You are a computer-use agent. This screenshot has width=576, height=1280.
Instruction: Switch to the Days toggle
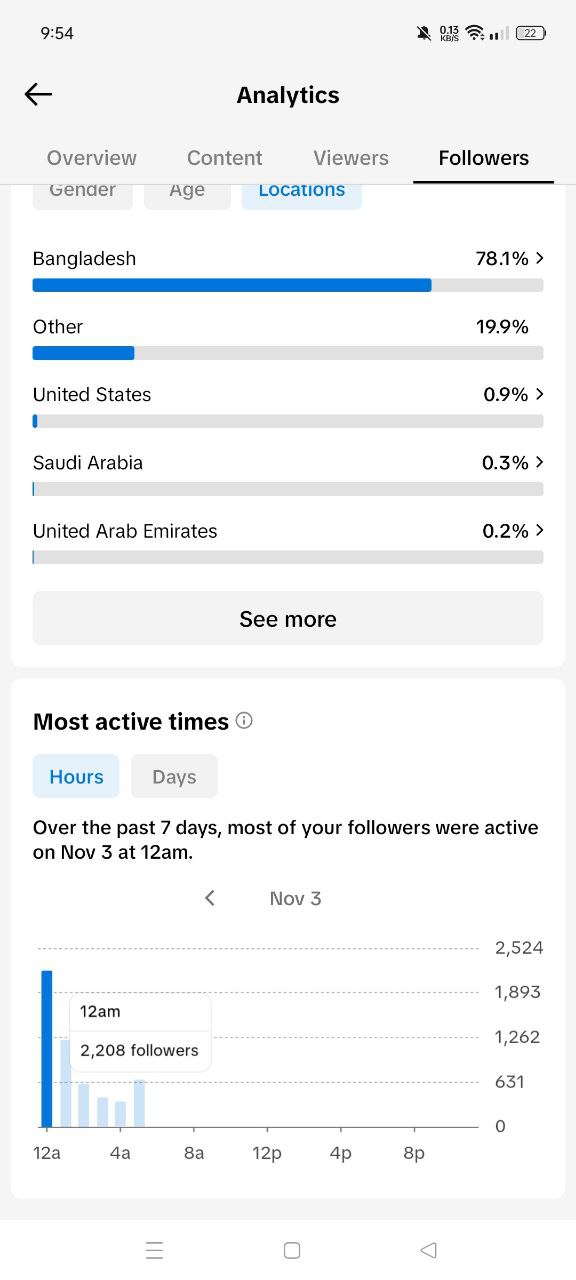[x=174, y=777]
